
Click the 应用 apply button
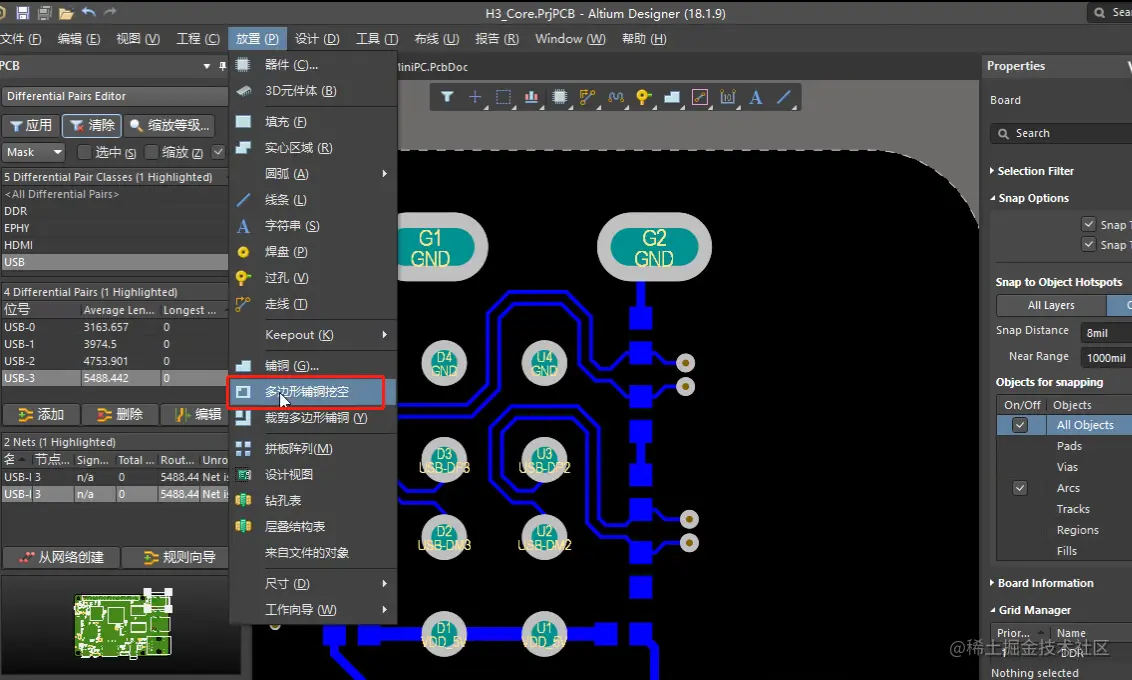(x=30, y=125)
